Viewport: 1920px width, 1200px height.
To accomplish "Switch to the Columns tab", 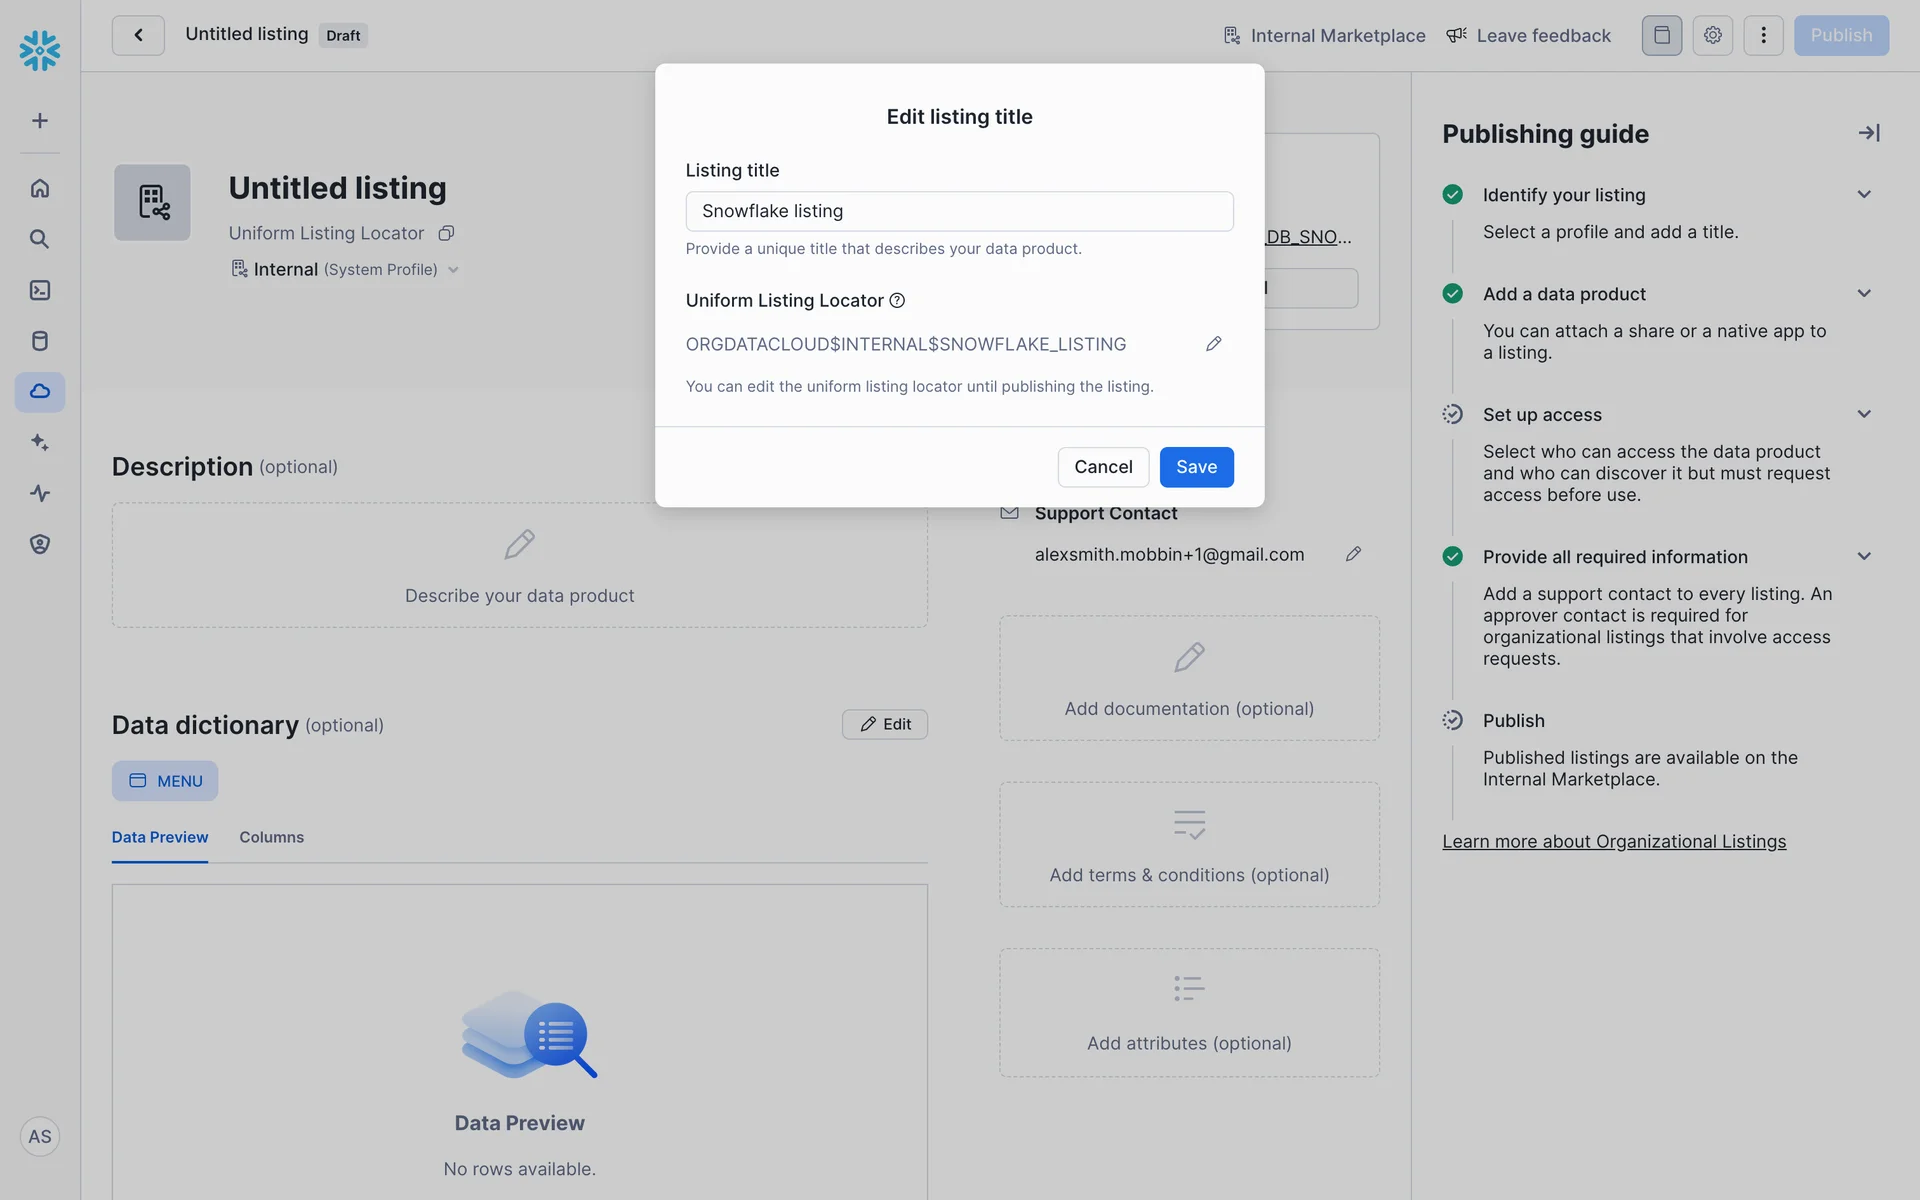I will pos(271,837).
